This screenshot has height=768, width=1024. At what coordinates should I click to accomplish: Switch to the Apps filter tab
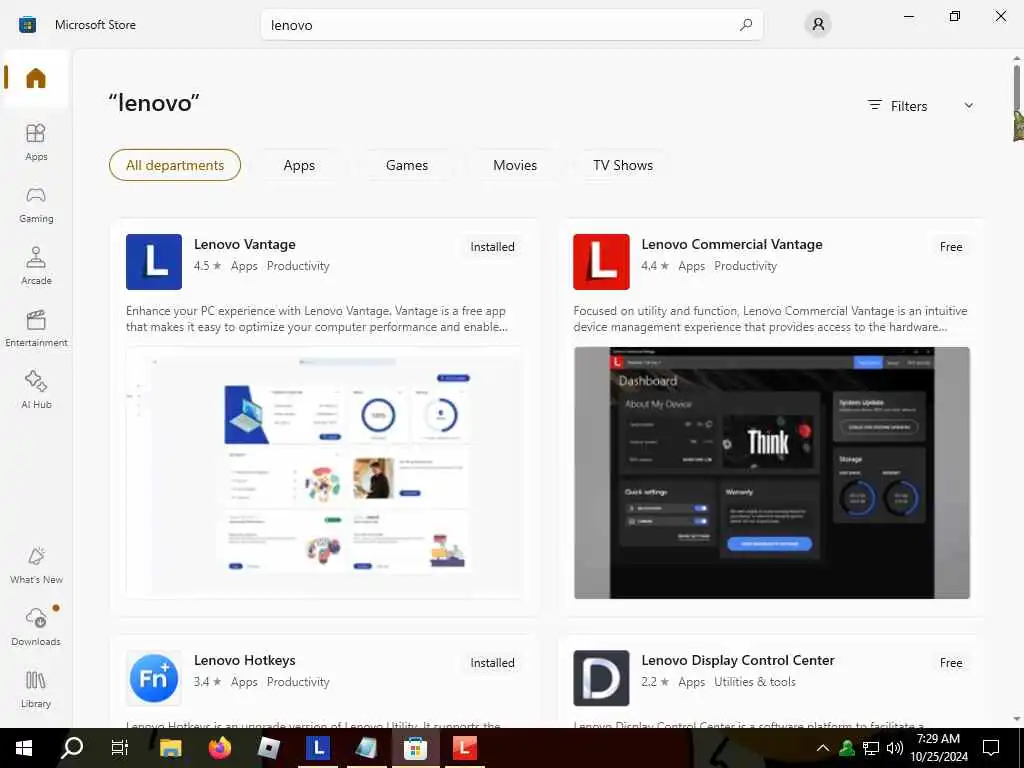(299, 165)
